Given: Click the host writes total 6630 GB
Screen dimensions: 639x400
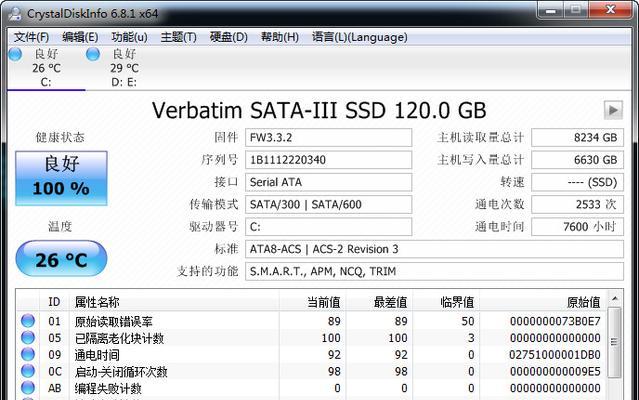Looking at the screenshot, I should tap(577, 160).
